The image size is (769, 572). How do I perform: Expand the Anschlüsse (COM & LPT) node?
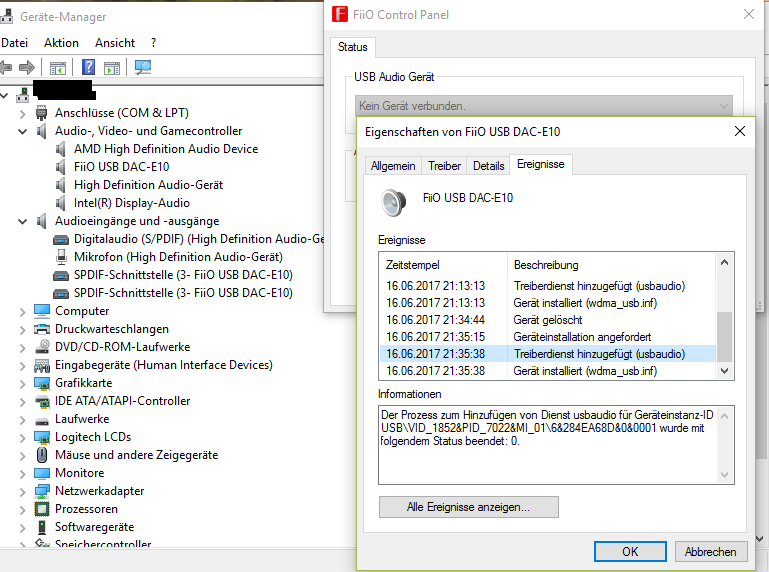[23, 114]
